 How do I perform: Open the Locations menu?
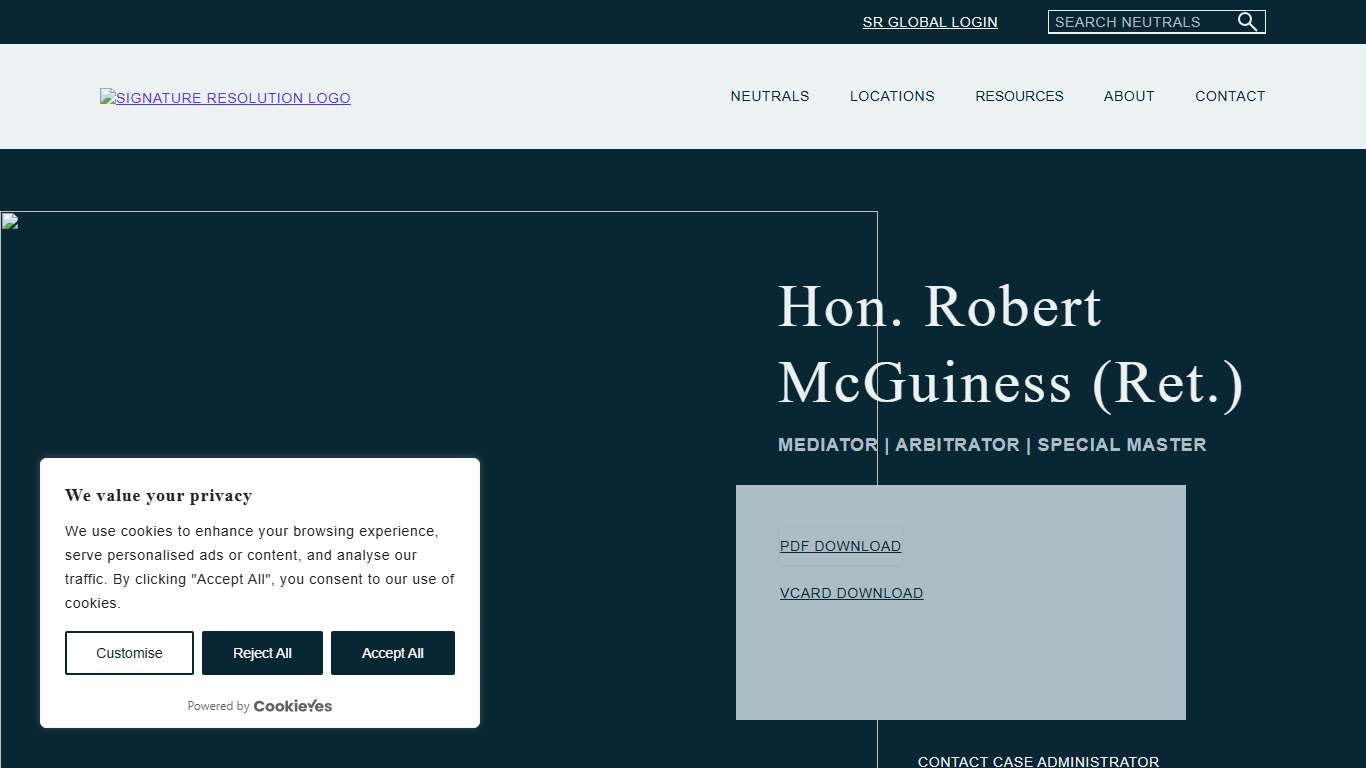pyautogui.click(x=891, y=96)
